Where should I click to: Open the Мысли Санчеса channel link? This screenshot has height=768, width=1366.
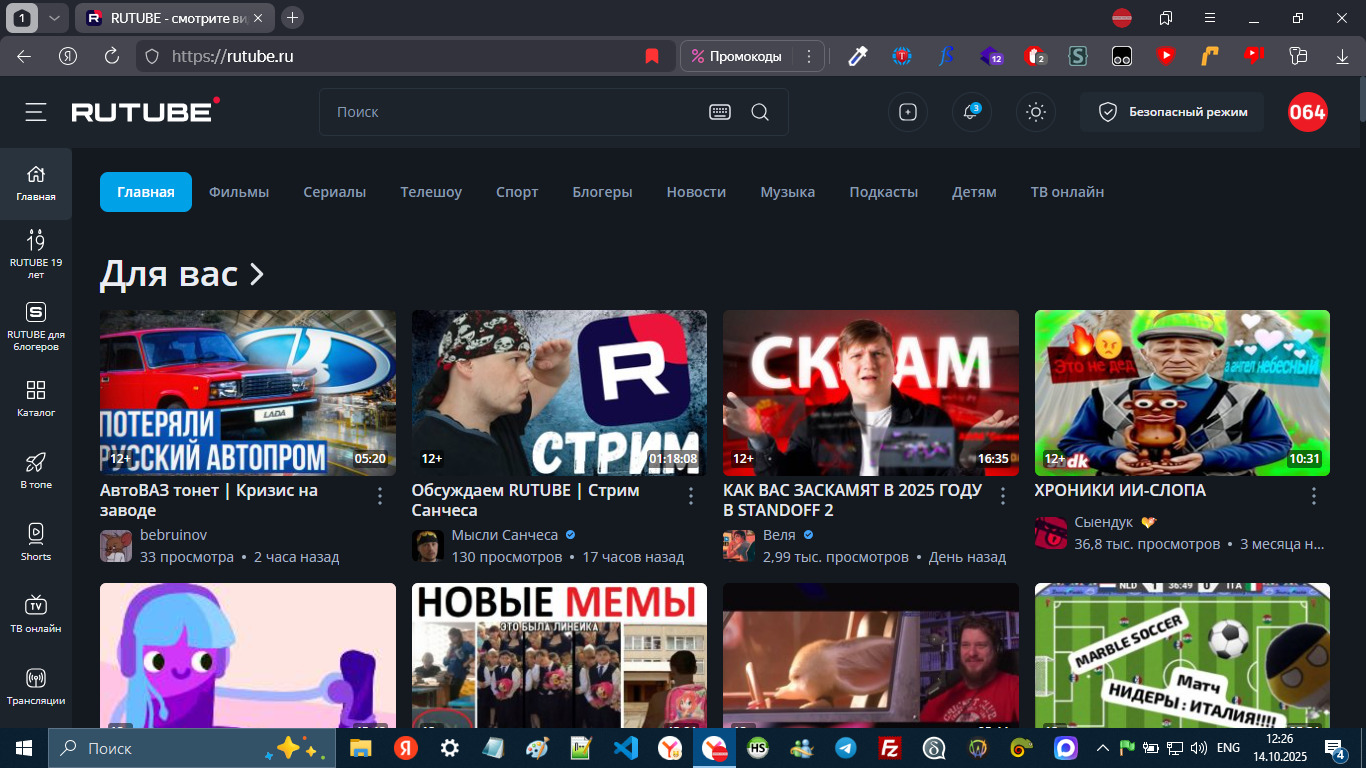504,535
